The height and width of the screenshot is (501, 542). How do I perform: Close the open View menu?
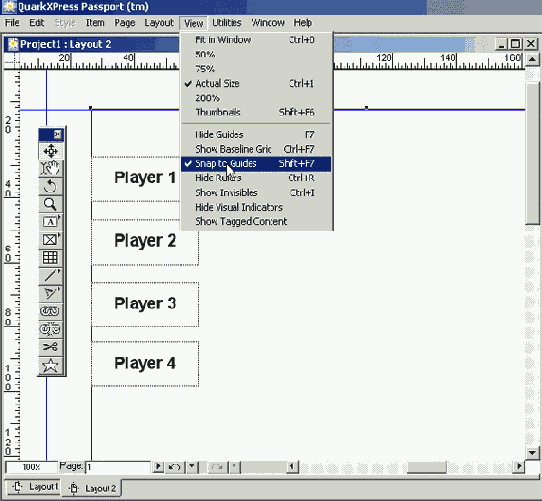194,23
